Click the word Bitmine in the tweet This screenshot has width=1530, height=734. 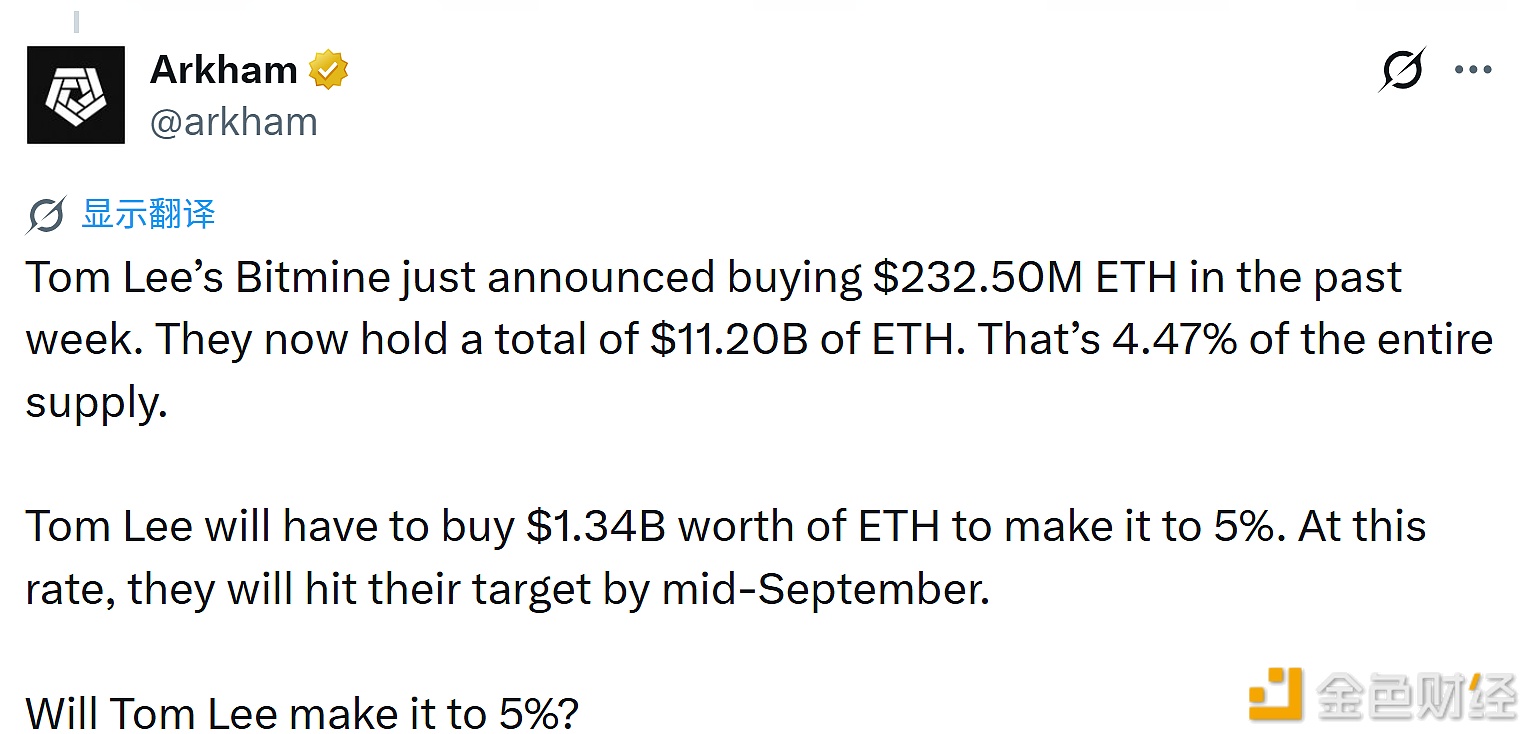click(313, 278)
